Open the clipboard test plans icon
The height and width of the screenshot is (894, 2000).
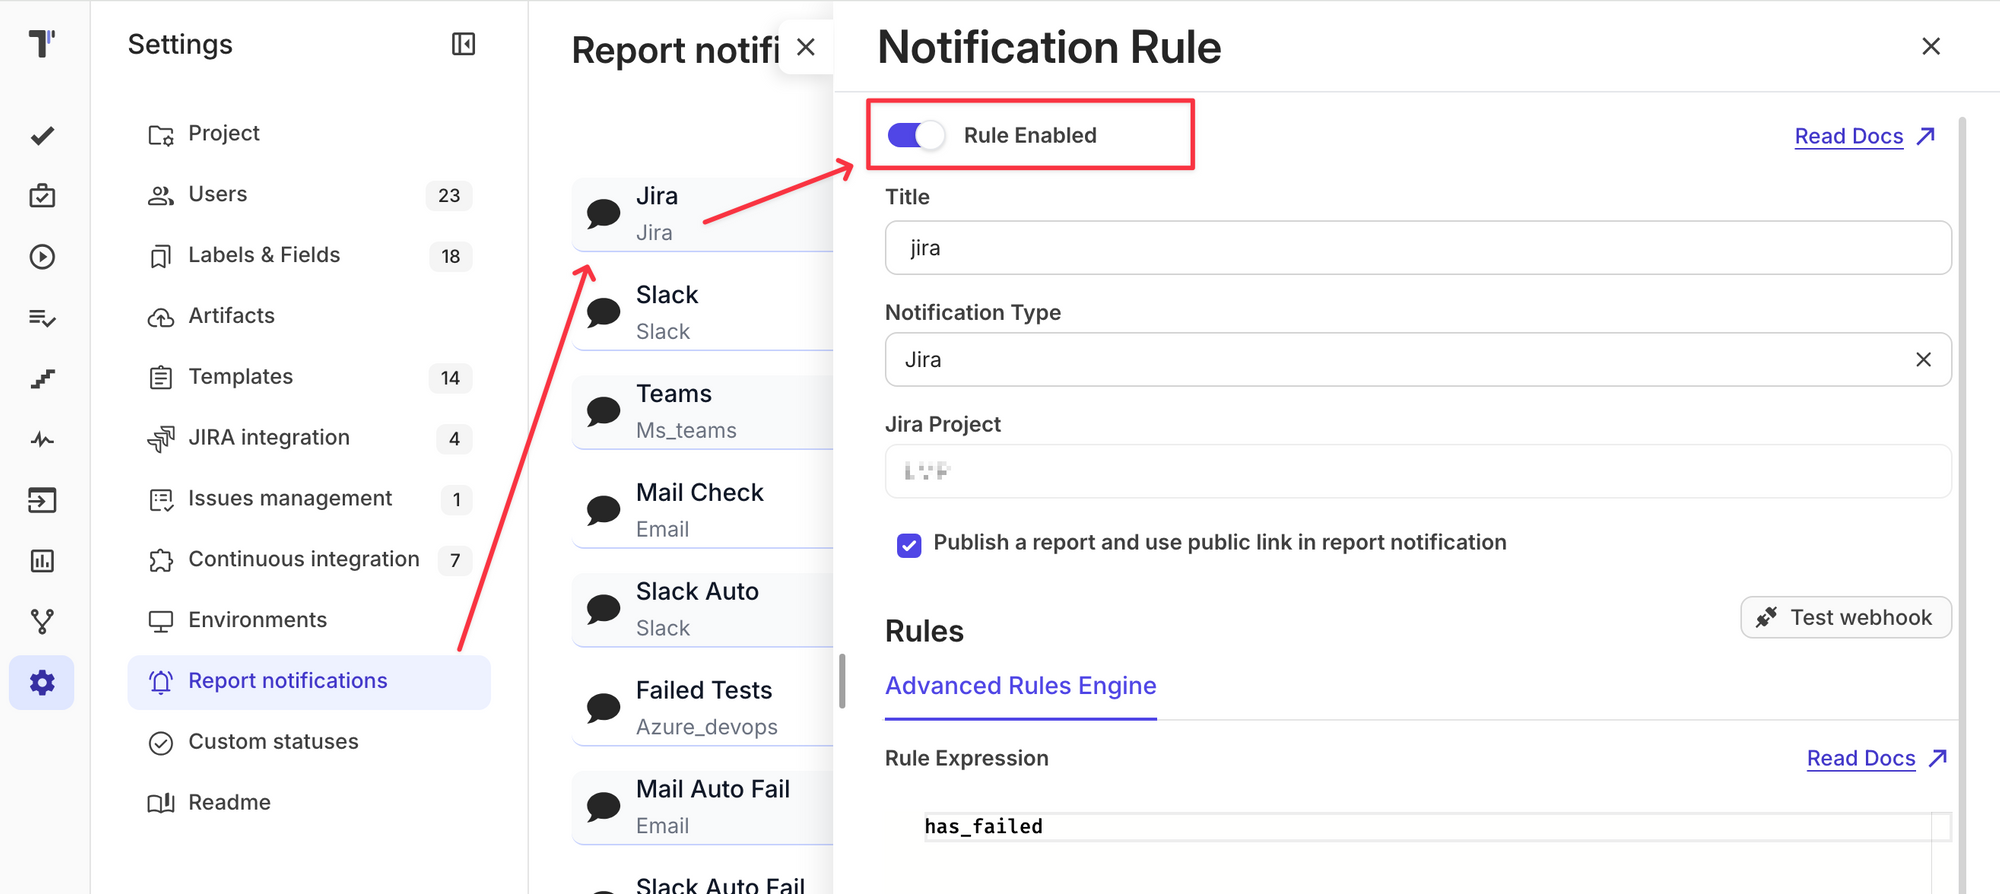coord(41,196)
